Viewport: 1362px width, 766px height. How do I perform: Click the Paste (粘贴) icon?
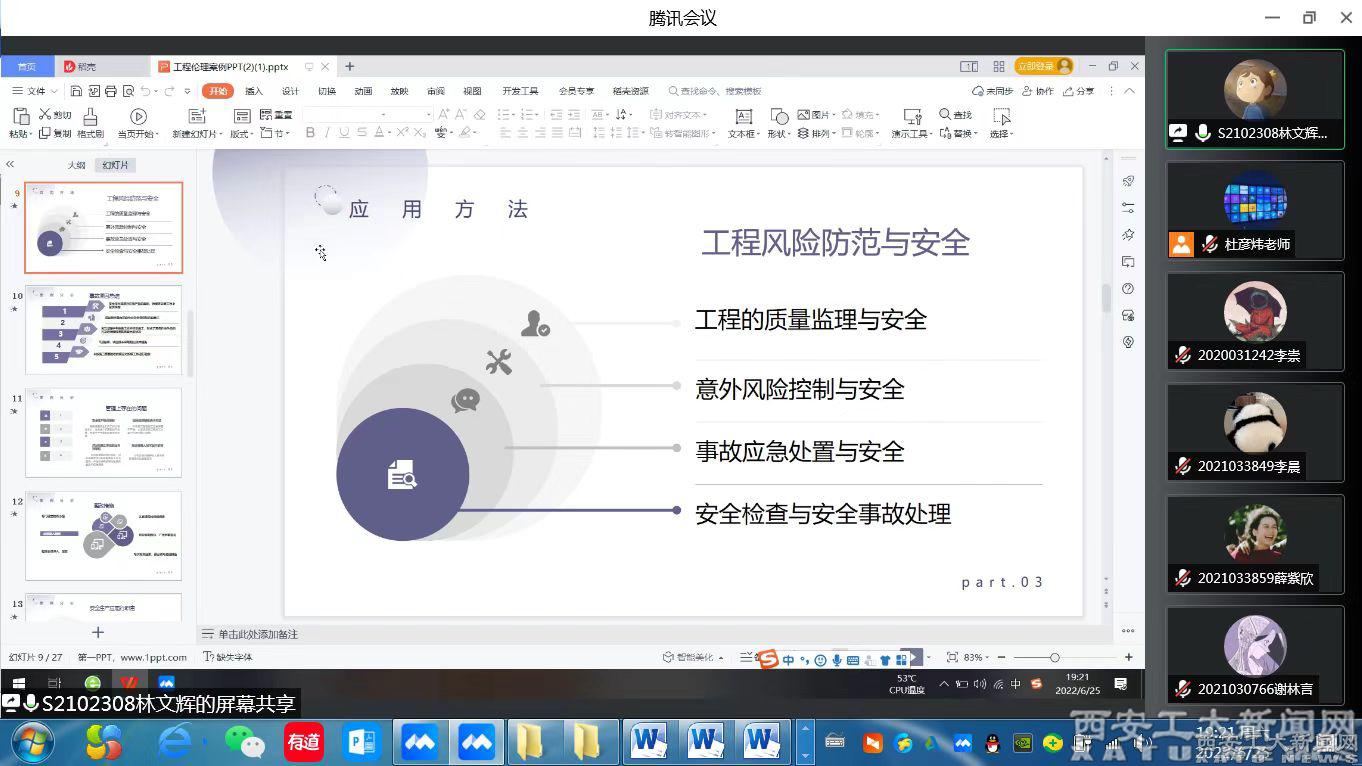[x=20, y=117]
